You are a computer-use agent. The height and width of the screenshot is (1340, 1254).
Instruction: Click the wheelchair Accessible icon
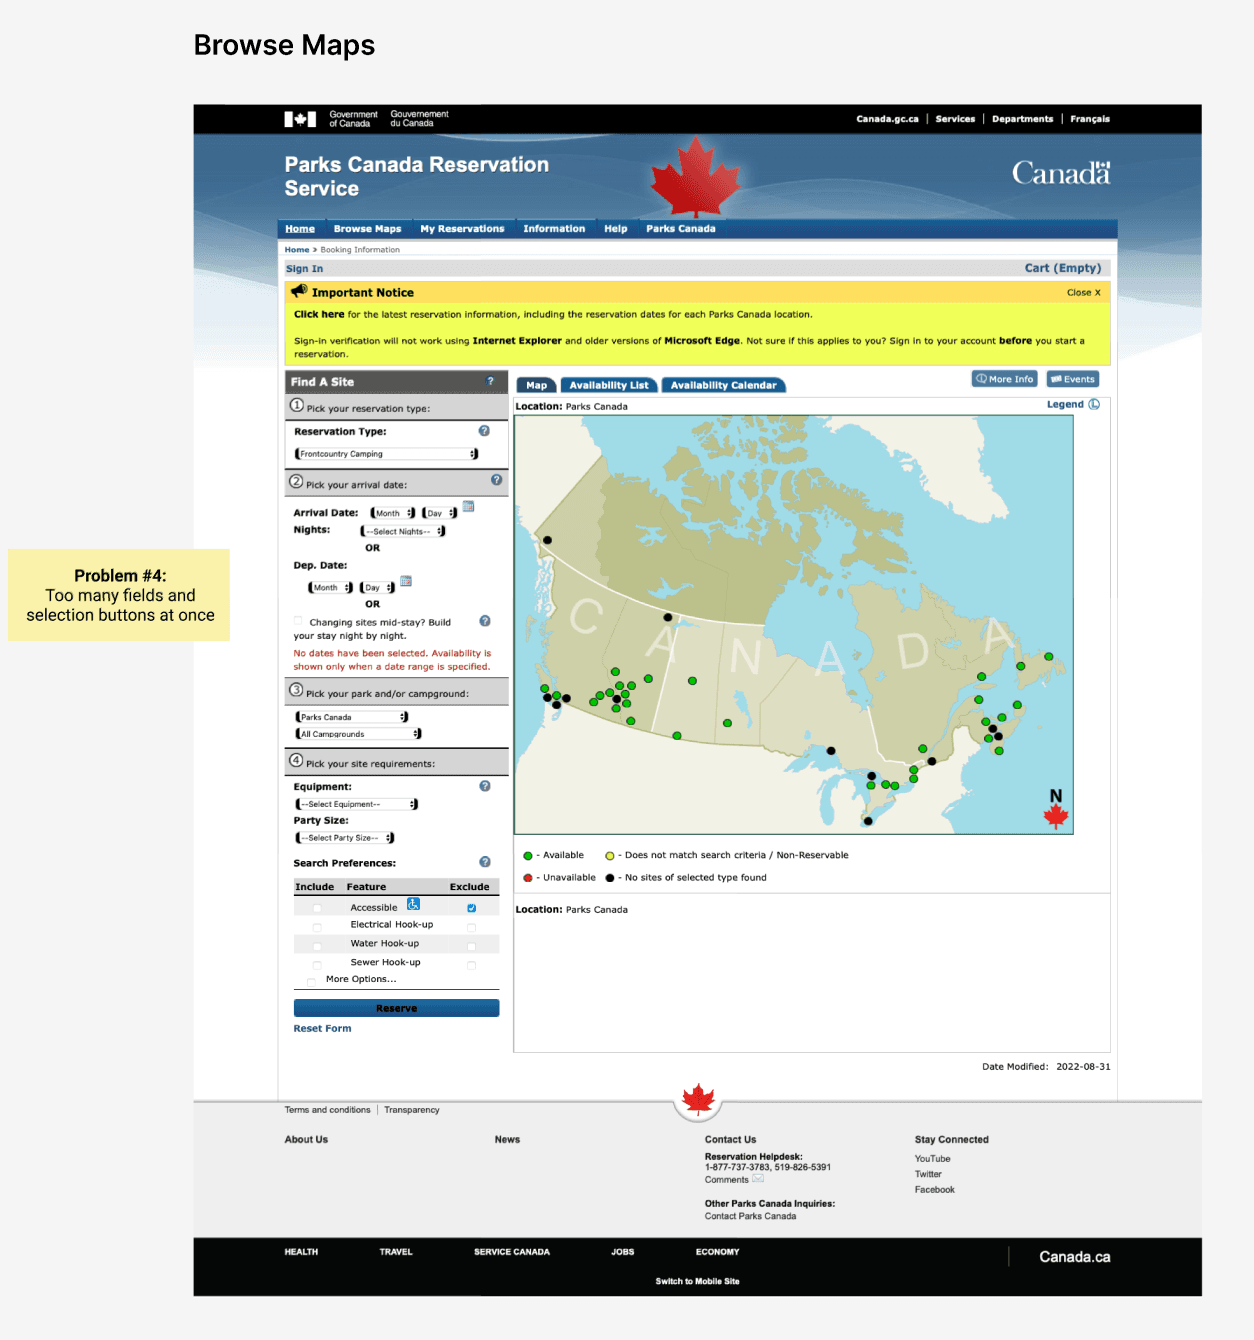tap(413, 904)
